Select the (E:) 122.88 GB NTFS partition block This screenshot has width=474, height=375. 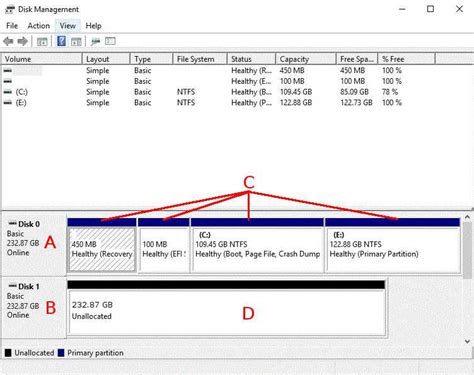[x=393, y=246]
